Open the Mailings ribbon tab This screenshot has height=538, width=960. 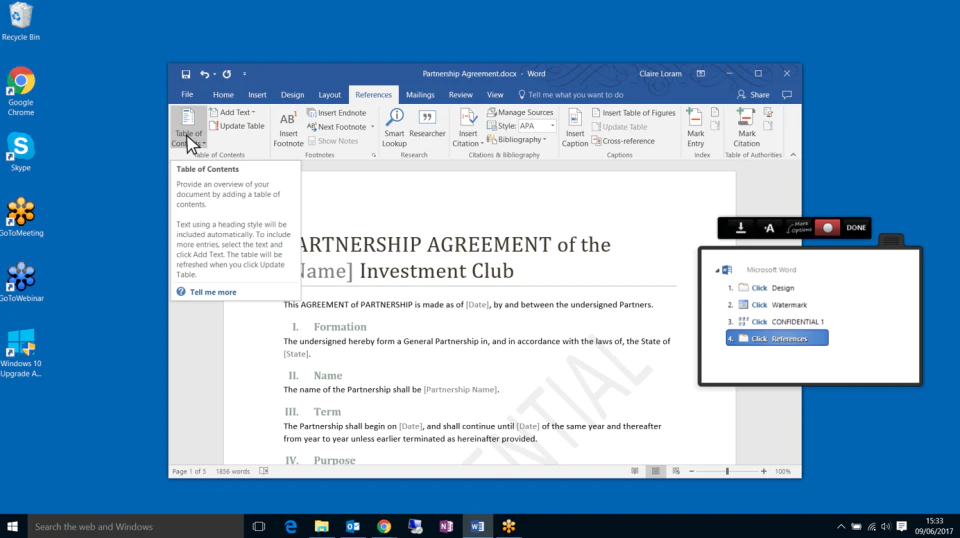click(x=420, y=95)
